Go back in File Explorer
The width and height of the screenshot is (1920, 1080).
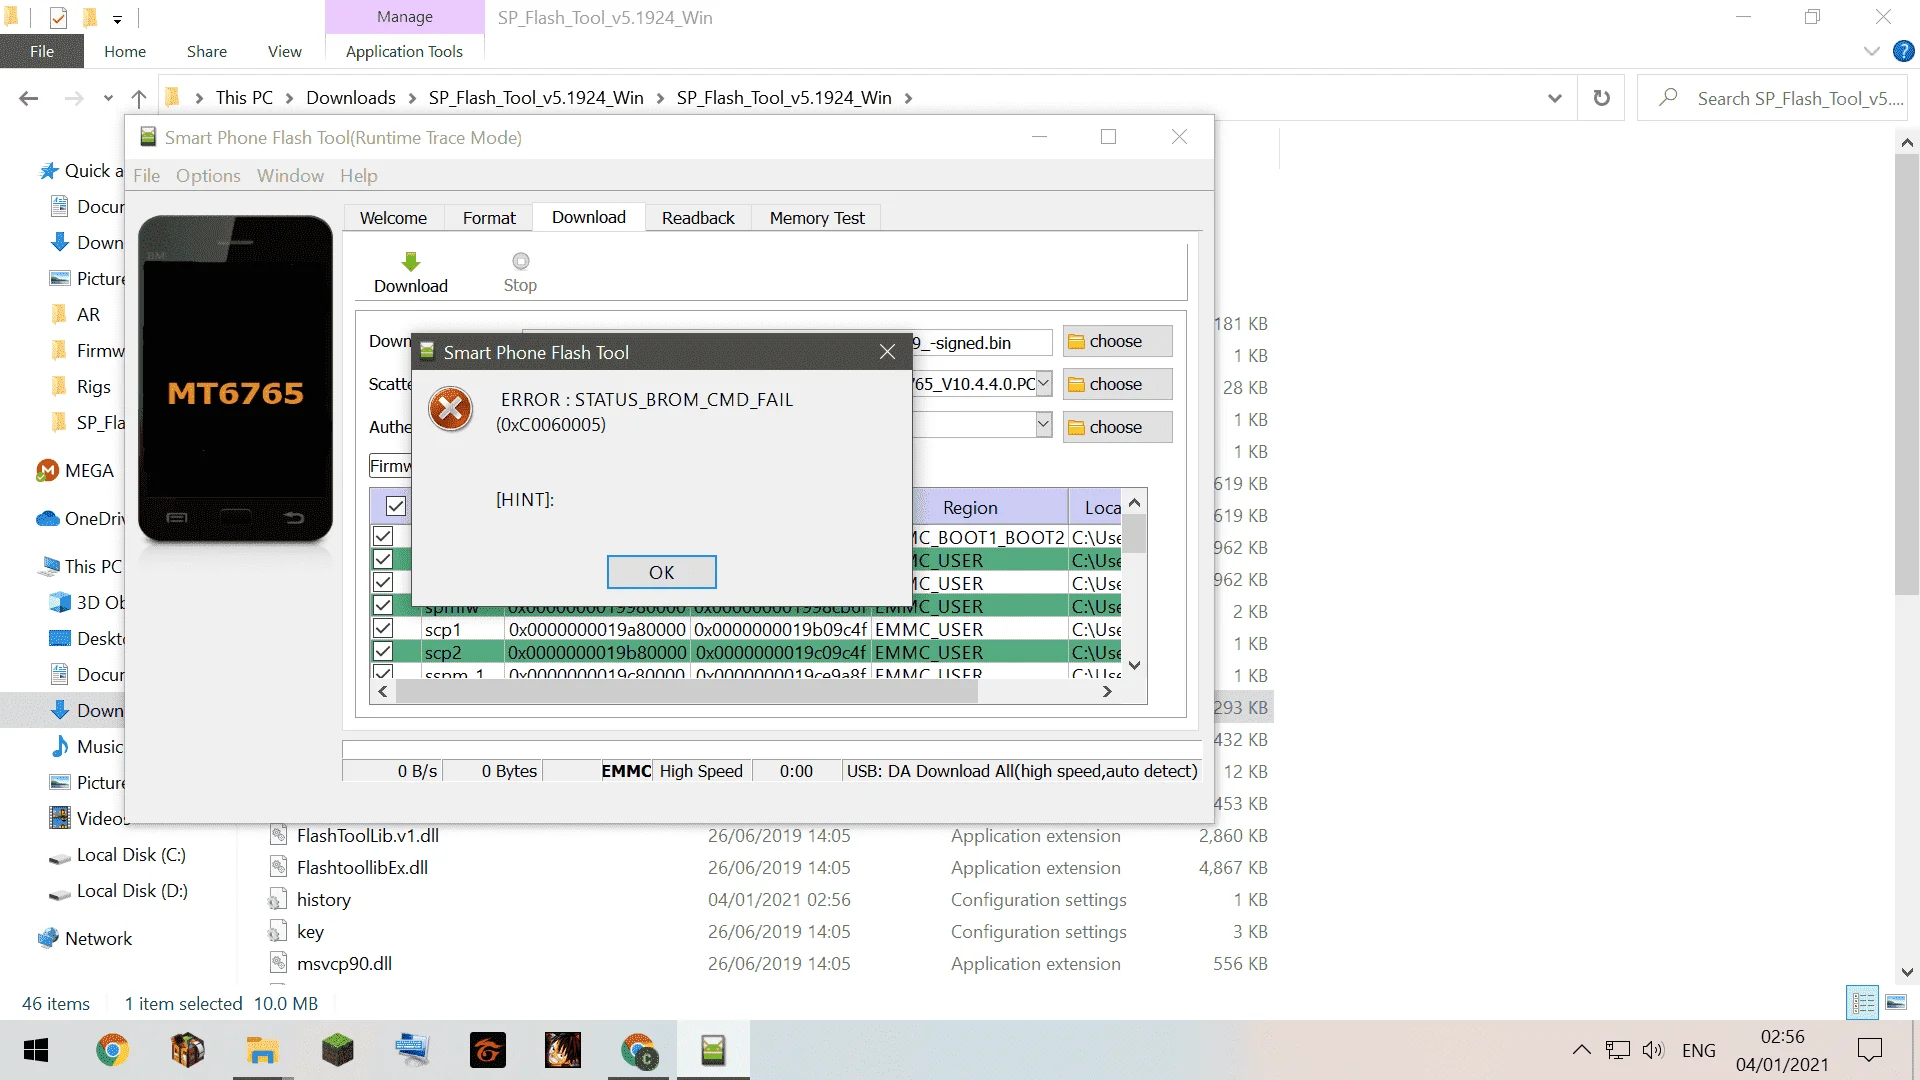tap(29, 98)
